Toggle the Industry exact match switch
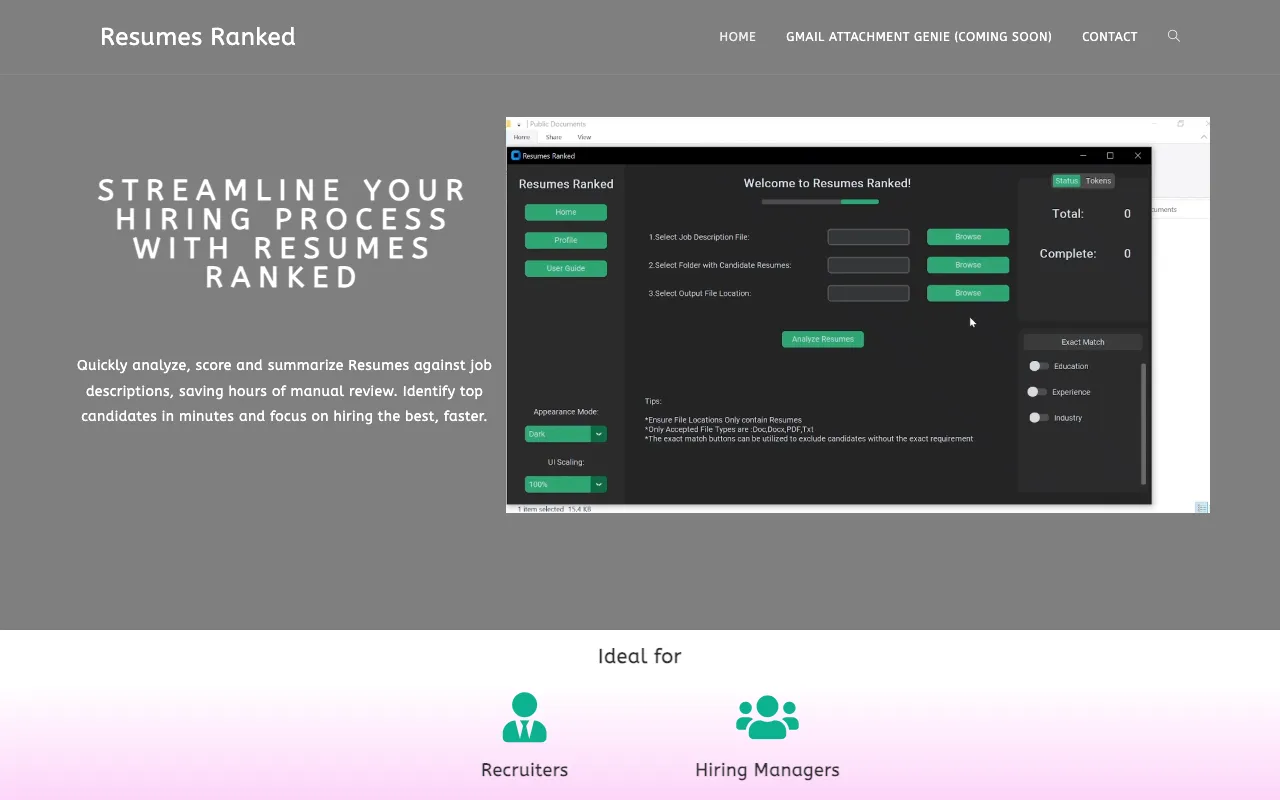Image resolution: width=1280 pixels, height=800 pixels. pos(1038,418)
